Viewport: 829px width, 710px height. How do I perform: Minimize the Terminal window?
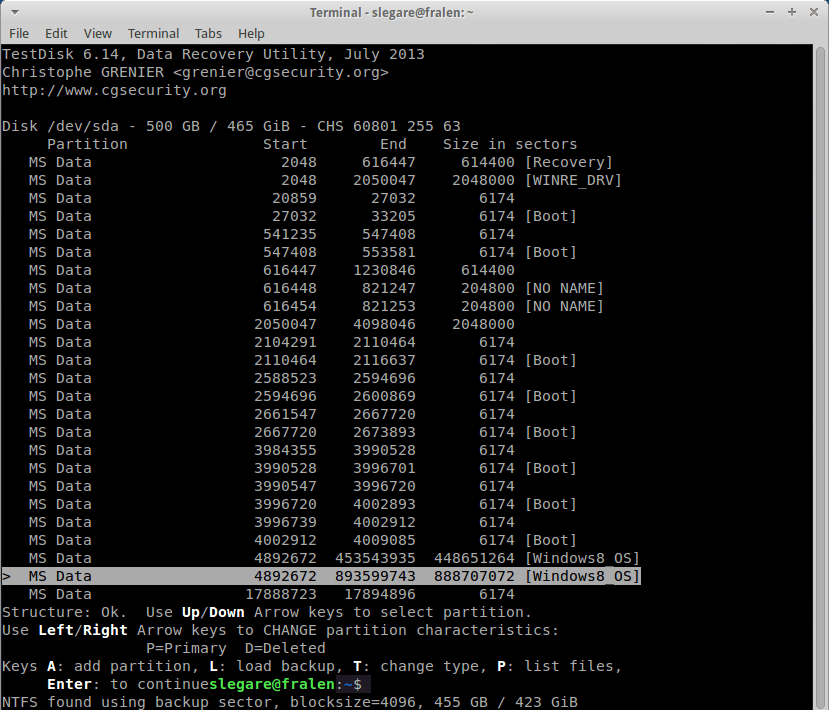(770, 12)
